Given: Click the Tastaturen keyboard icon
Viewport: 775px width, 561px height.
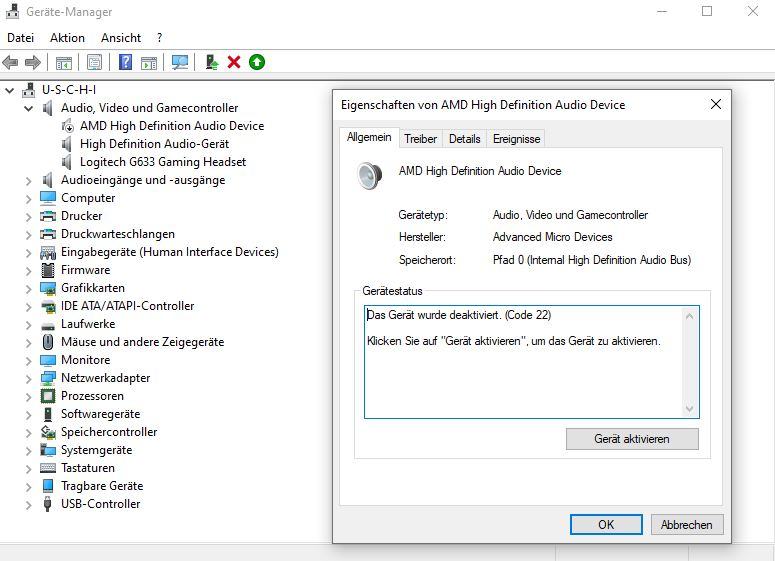Looking at the screenshot, I should [48, 468].
